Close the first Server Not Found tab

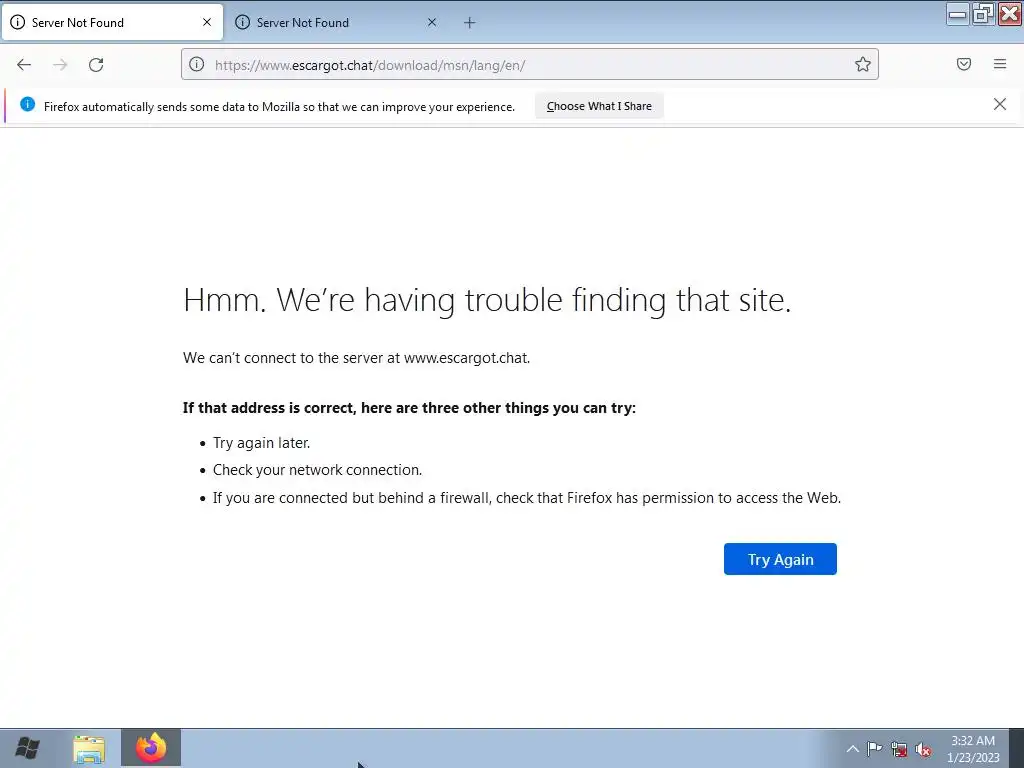point(207,22)
